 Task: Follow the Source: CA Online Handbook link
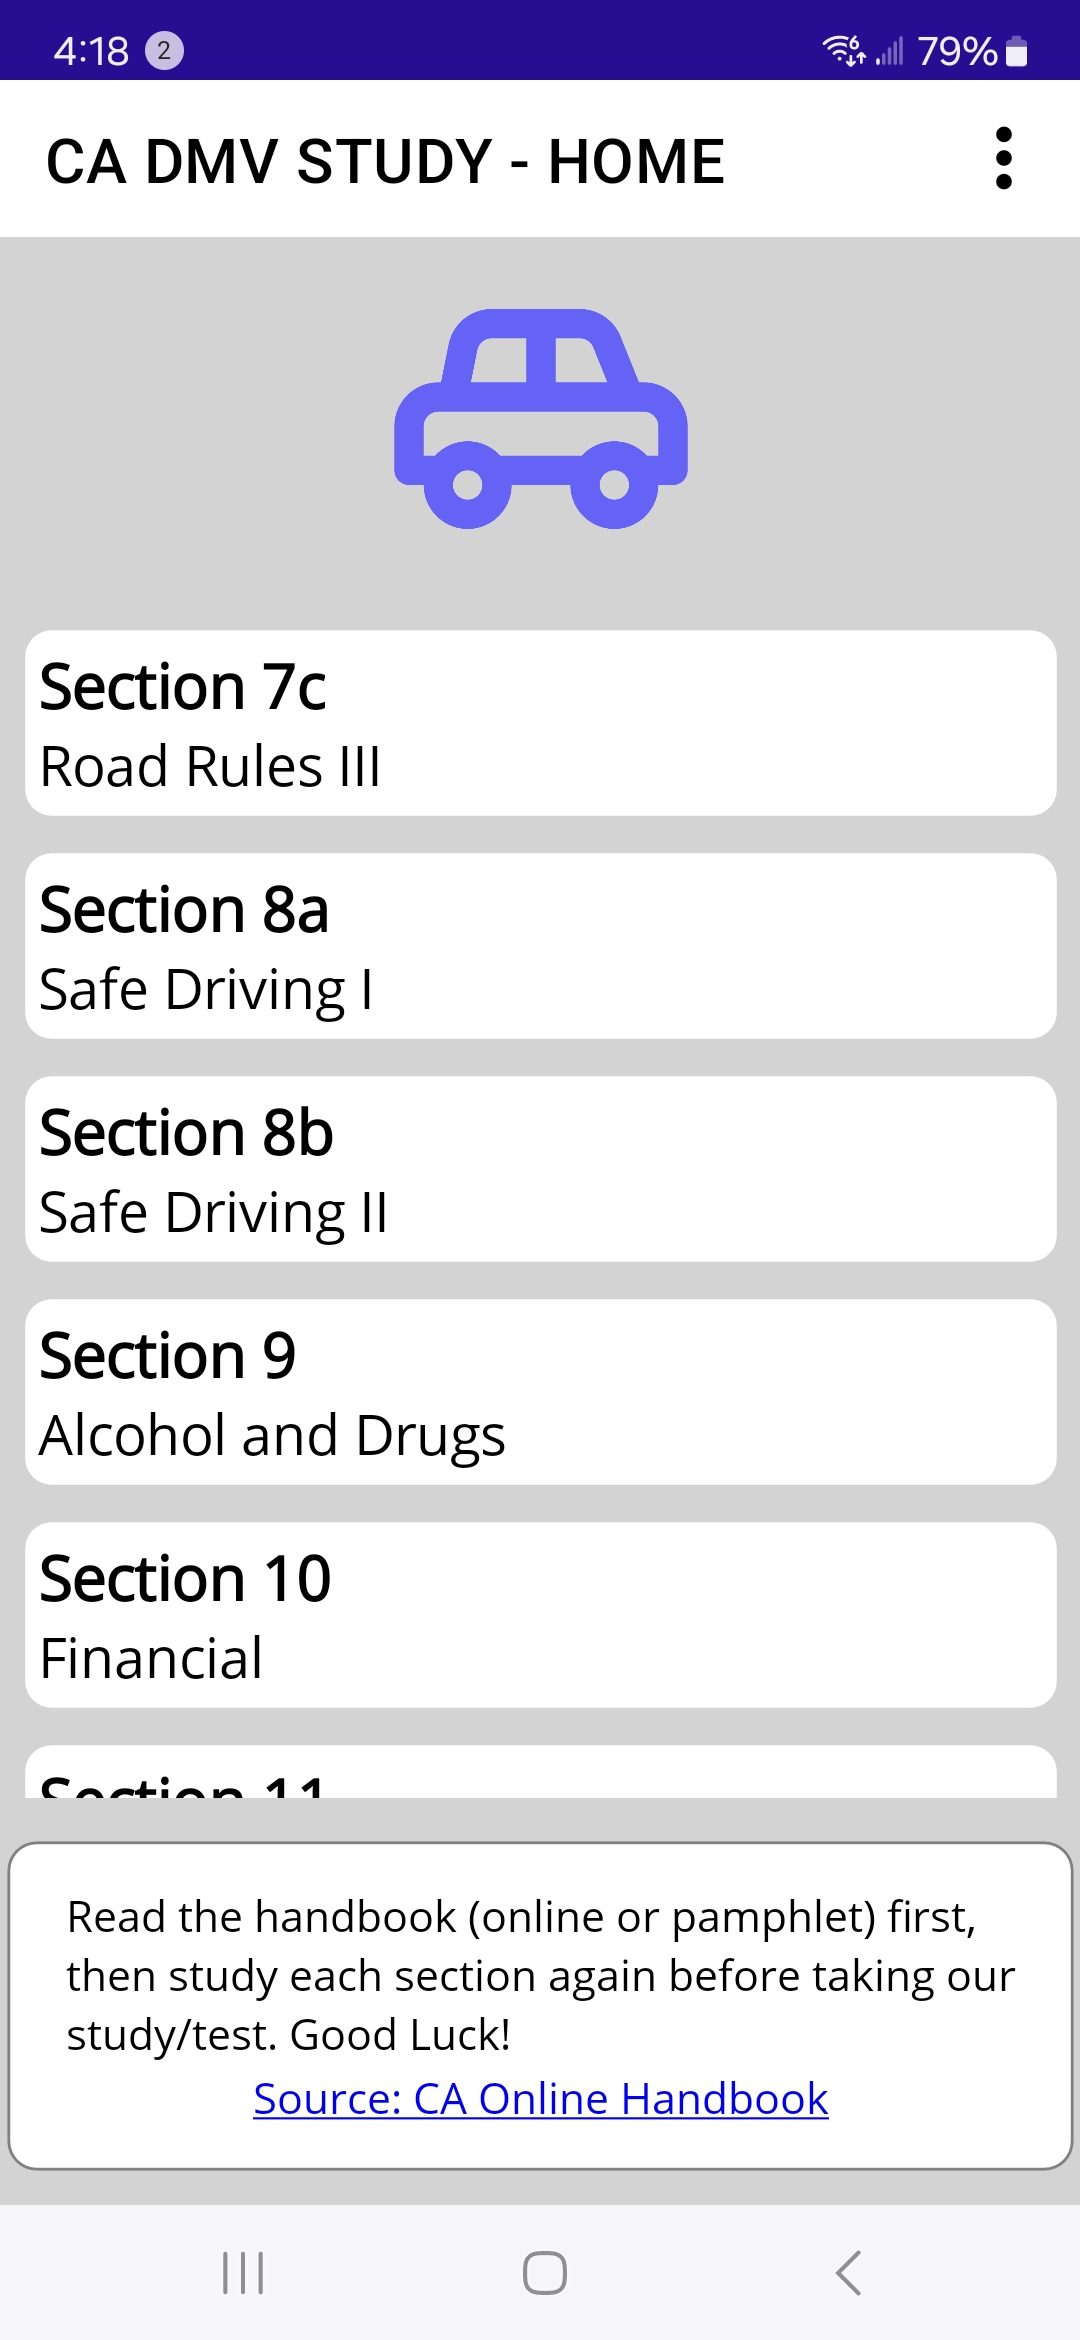click(541, 2099)
